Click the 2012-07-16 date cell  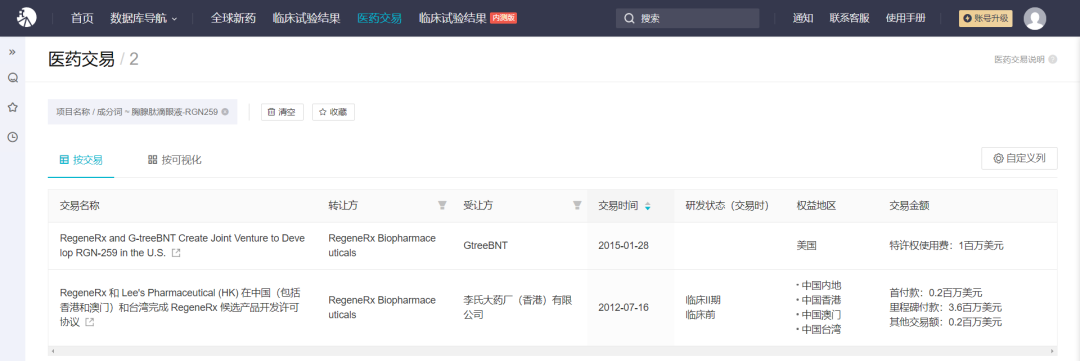(623, 307)
